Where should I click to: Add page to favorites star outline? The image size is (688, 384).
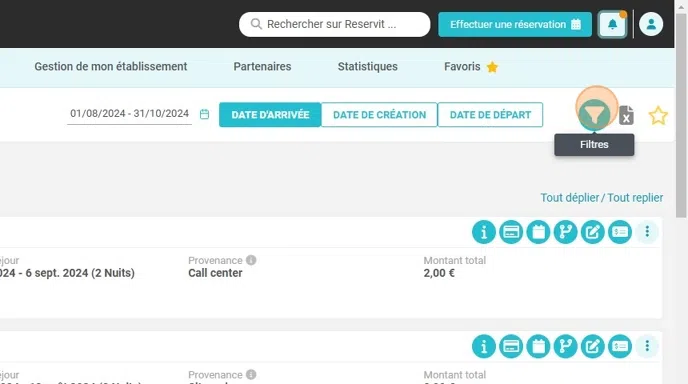[x=658, y=116]
